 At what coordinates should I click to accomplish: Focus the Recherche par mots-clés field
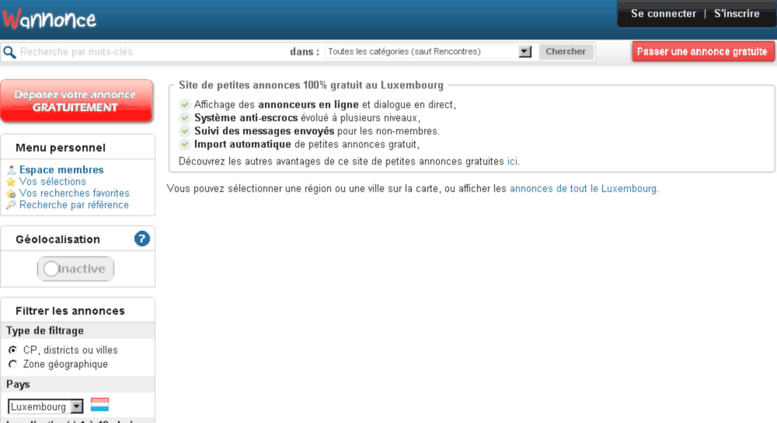(x=151, y=52)
